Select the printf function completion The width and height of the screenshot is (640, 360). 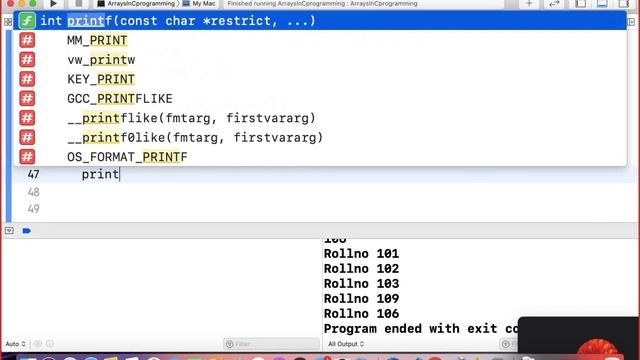click(320, 21)
